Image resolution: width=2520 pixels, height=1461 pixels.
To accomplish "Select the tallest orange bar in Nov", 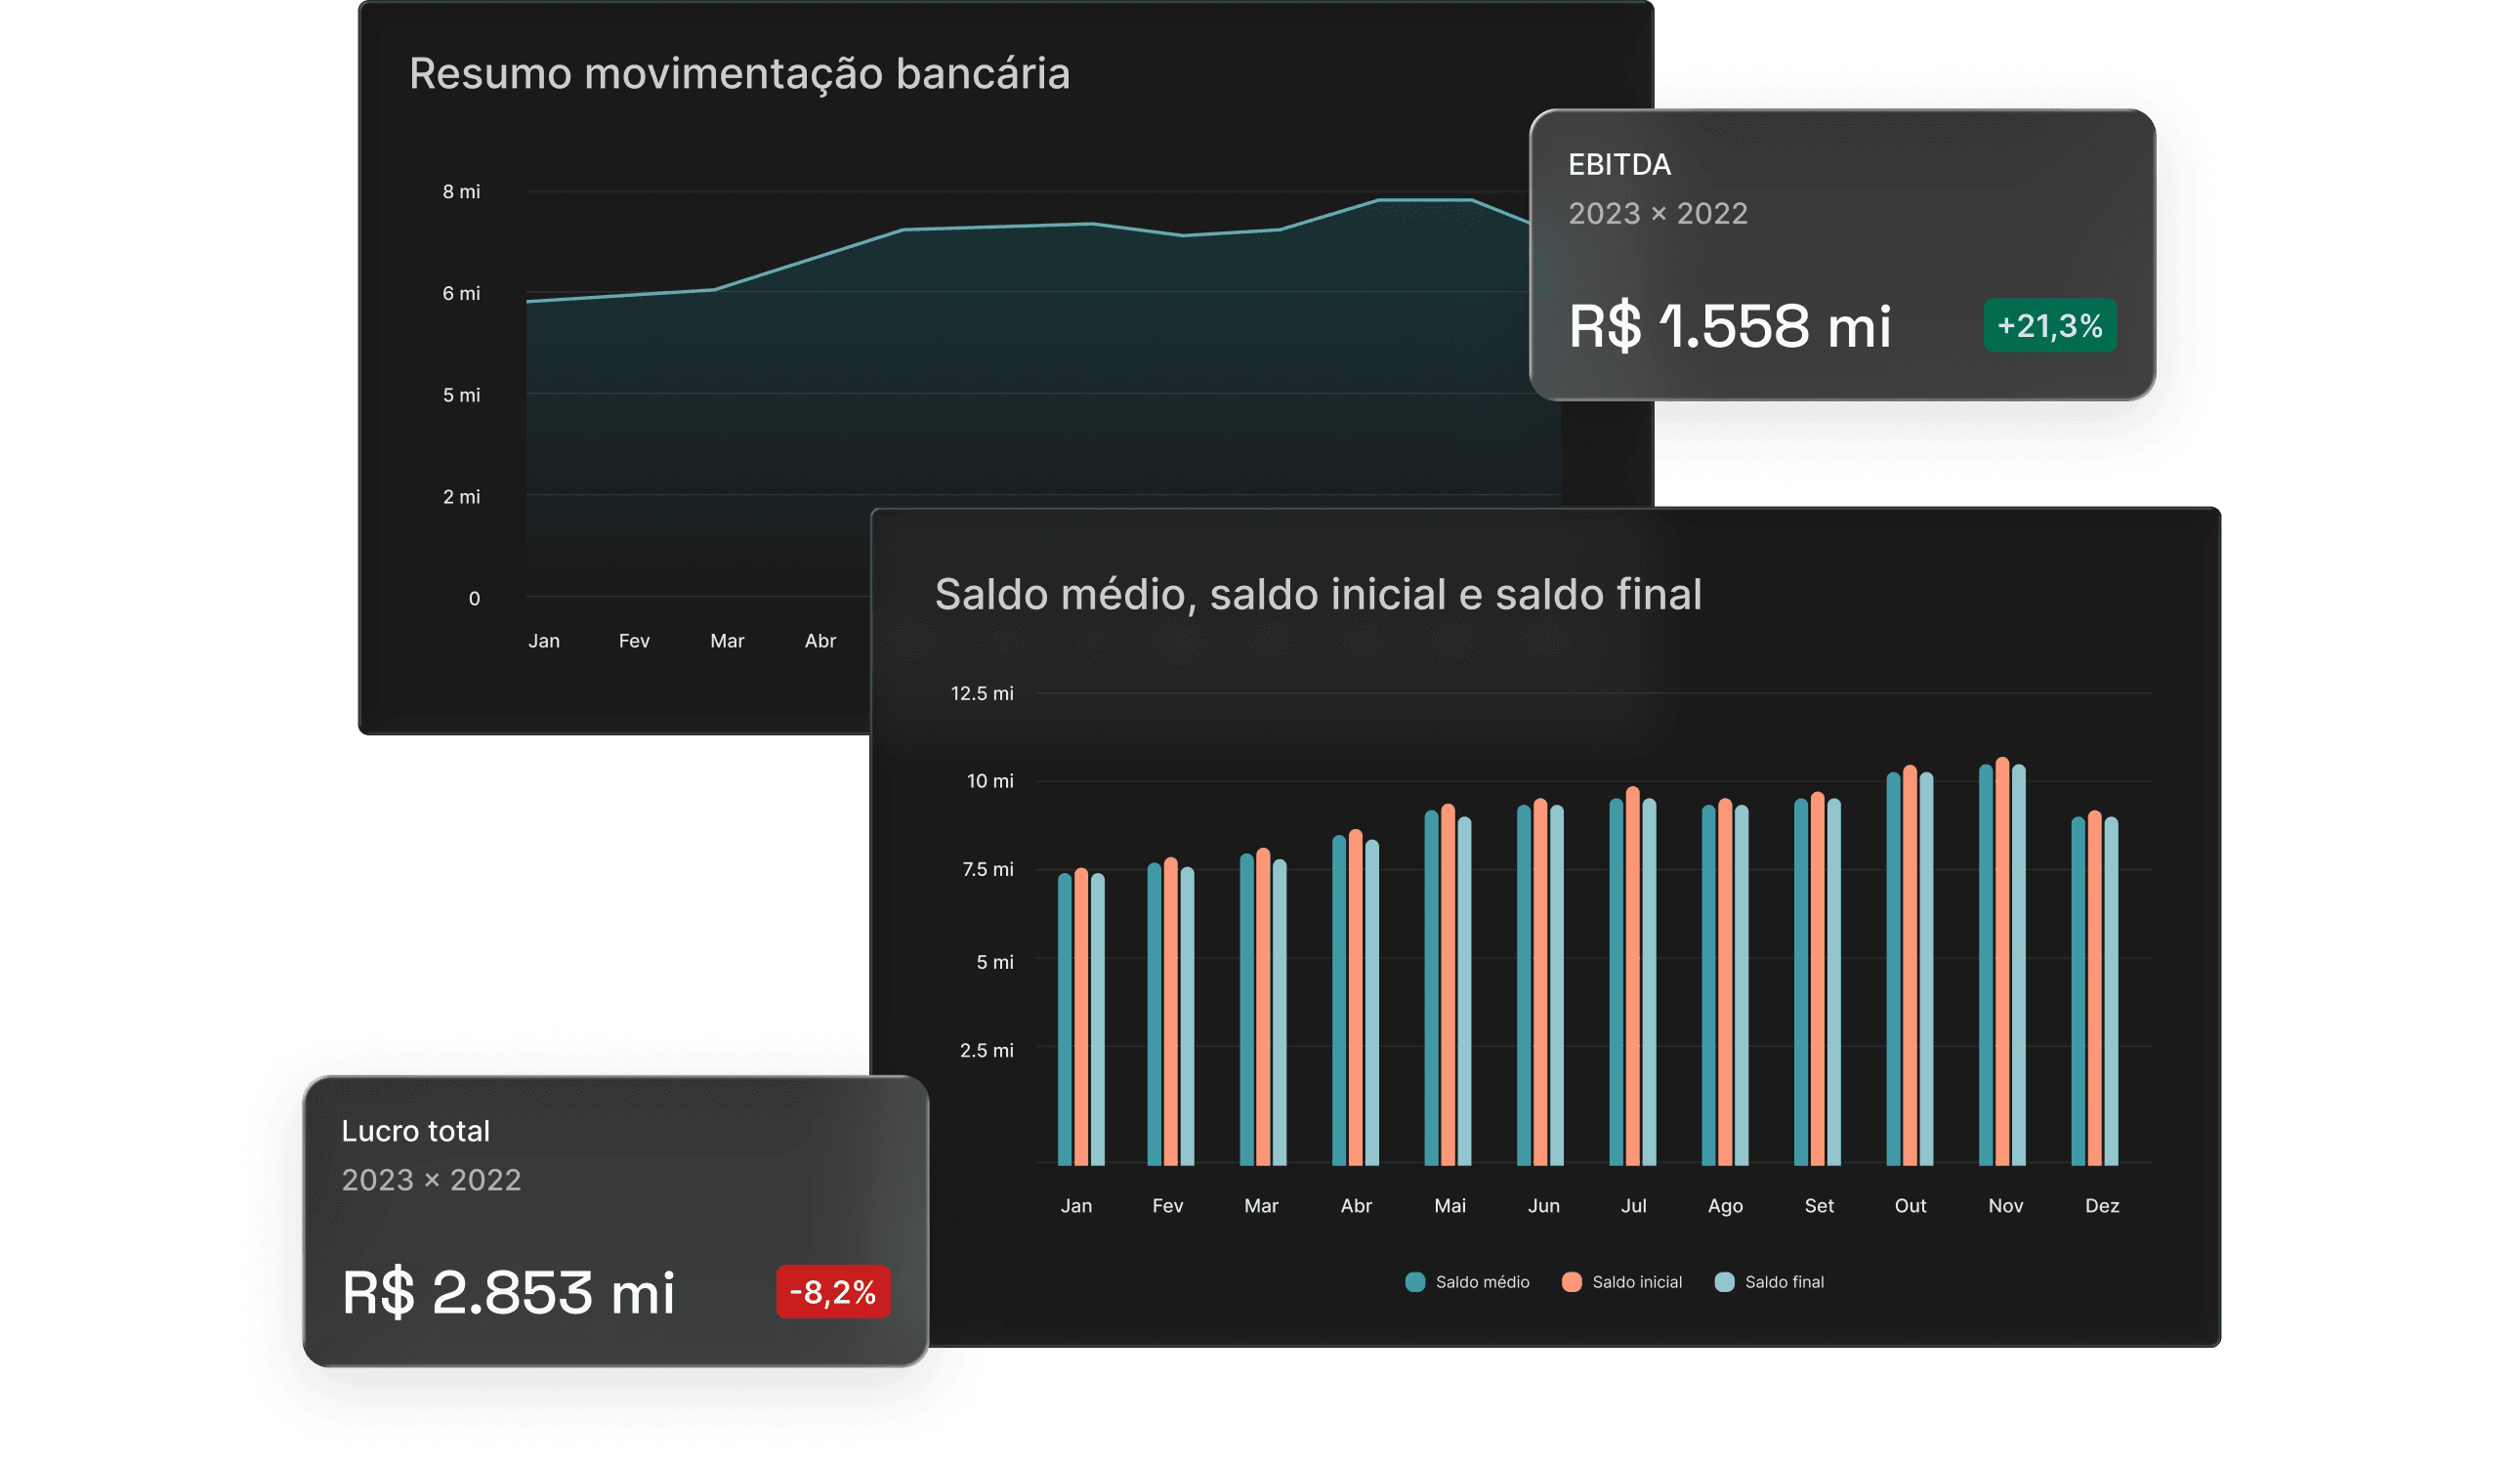I will point(2002,960).
